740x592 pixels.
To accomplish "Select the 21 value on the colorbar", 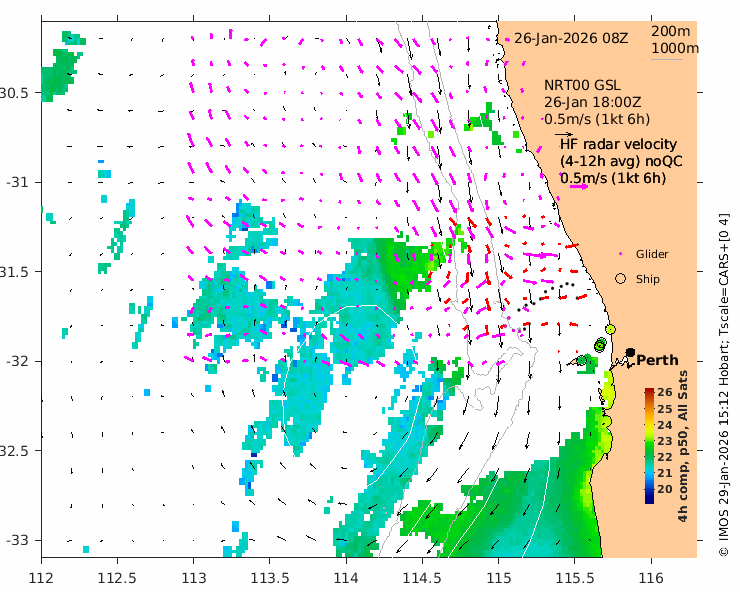I will tap(664, 473).
